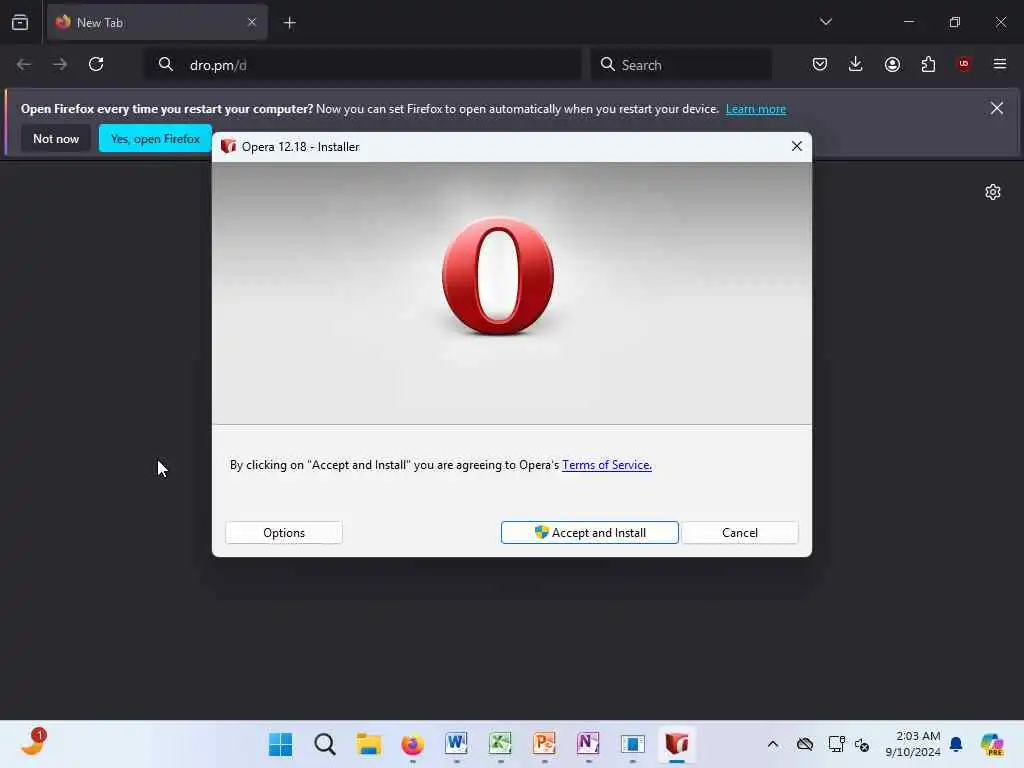Screen dimensions: 1024x768
Task: Open Options in the Opera installer
Action: [283, 532]
